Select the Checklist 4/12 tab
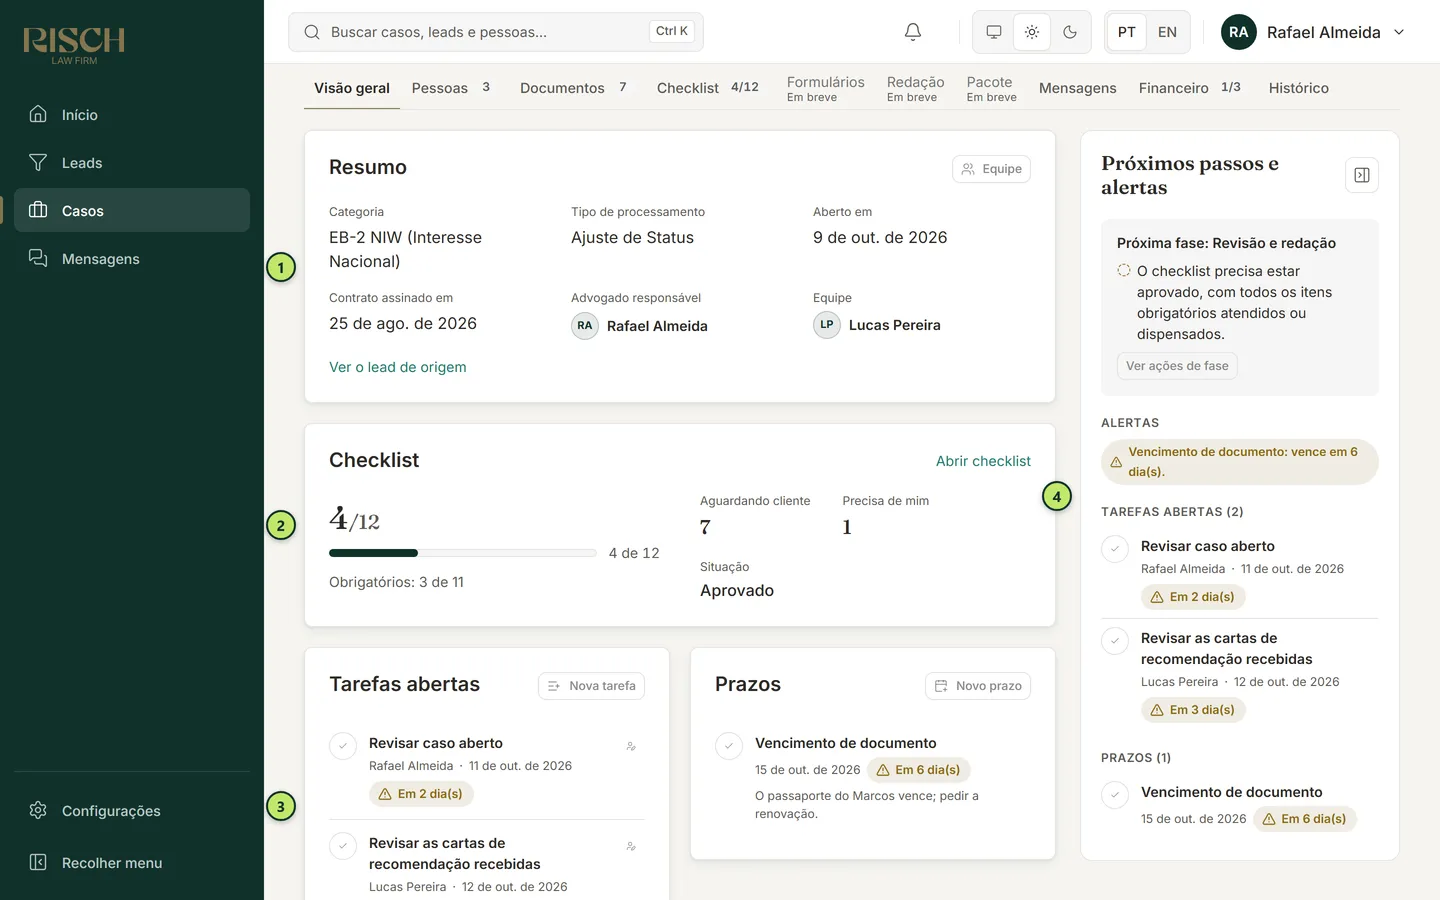The width and height of the screenshot is (1440, 900). point(707,88)
